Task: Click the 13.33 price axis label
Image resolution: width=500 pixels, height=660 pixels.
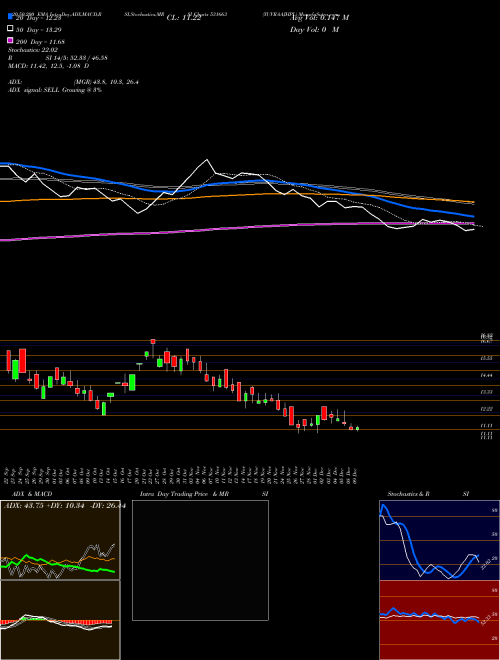Action: pyautogui.click(x=487, y=392)
